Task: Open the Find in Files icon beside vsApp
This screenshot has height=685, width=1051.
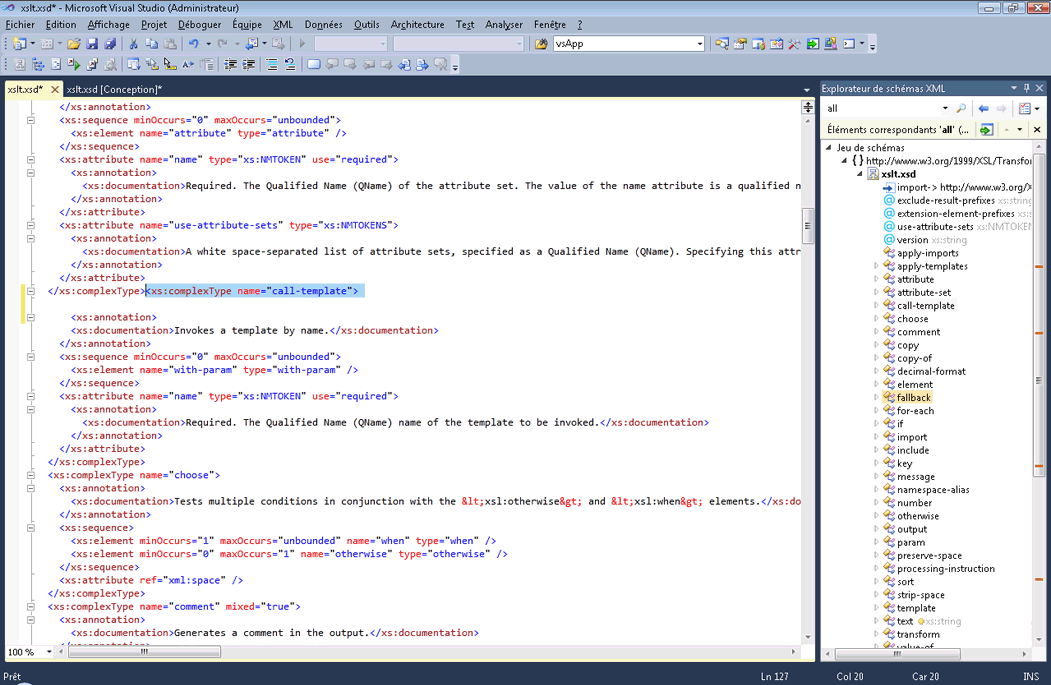Action: pyautogui.click(x=541, y=44)
